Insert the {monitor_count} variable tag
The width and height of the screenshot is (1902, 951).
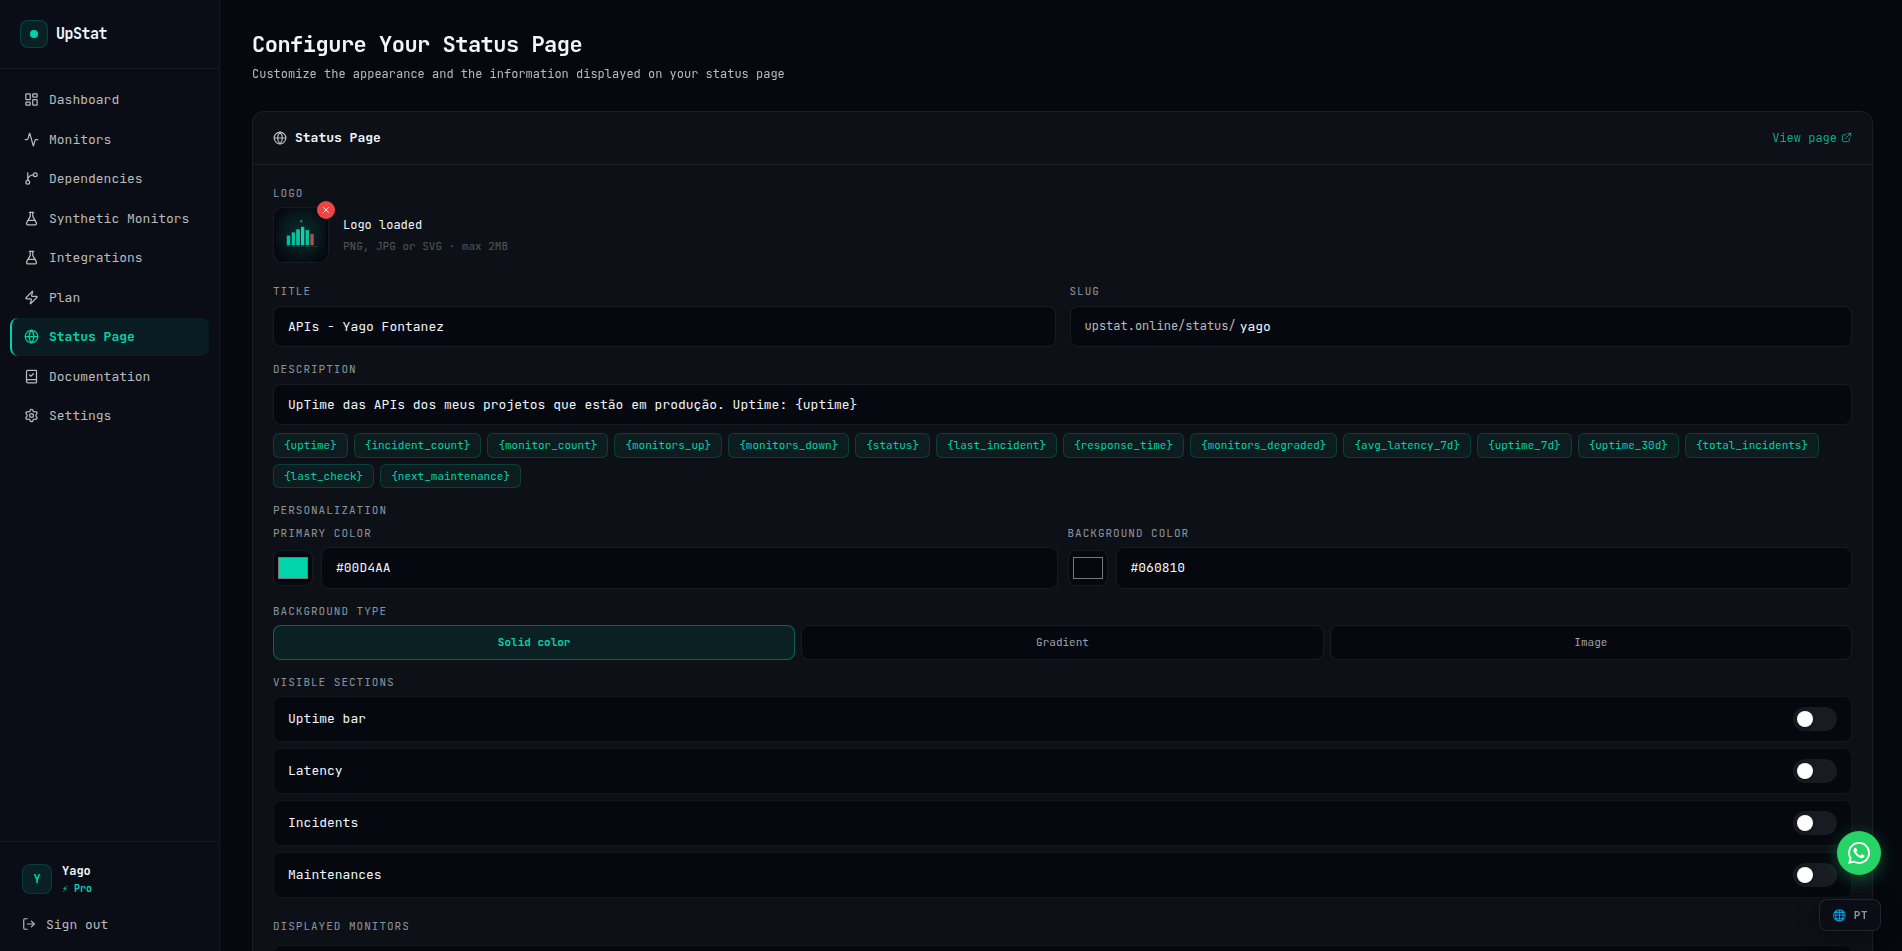pos(548,446)
